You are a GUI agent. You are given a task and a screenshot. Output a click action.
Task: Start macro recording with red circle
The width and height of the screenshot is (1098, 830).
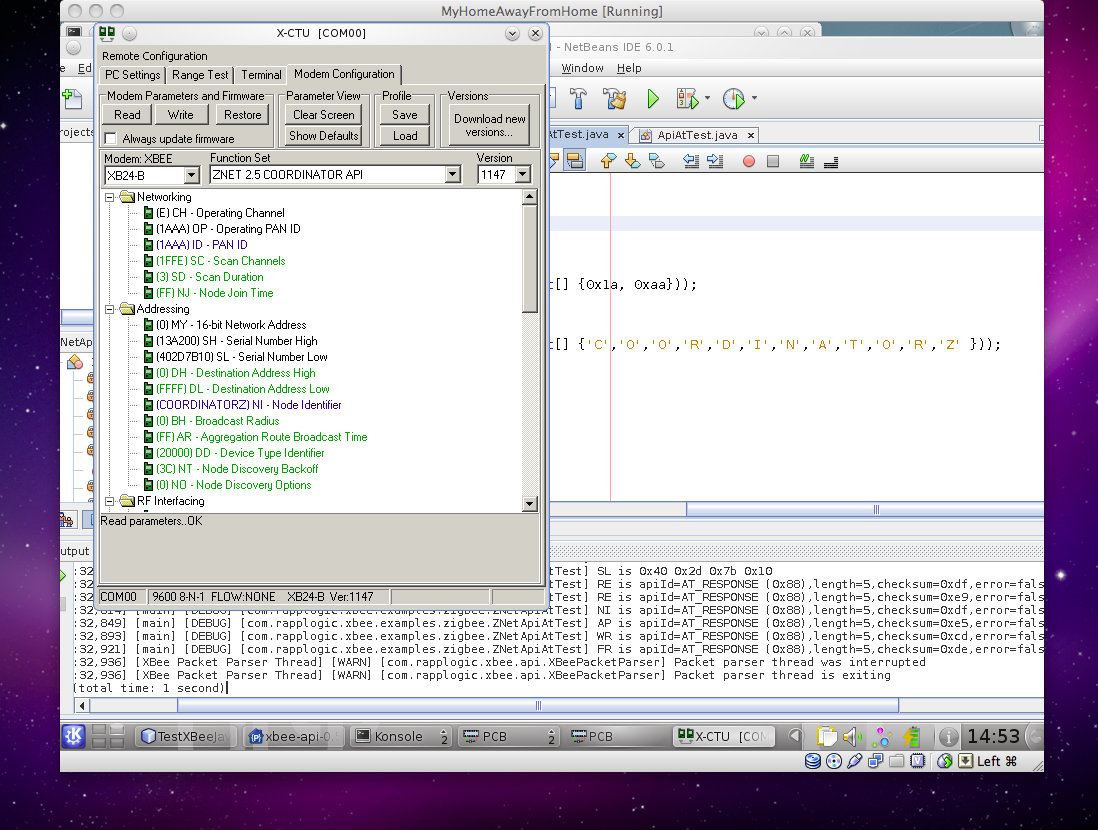point(749,161)
